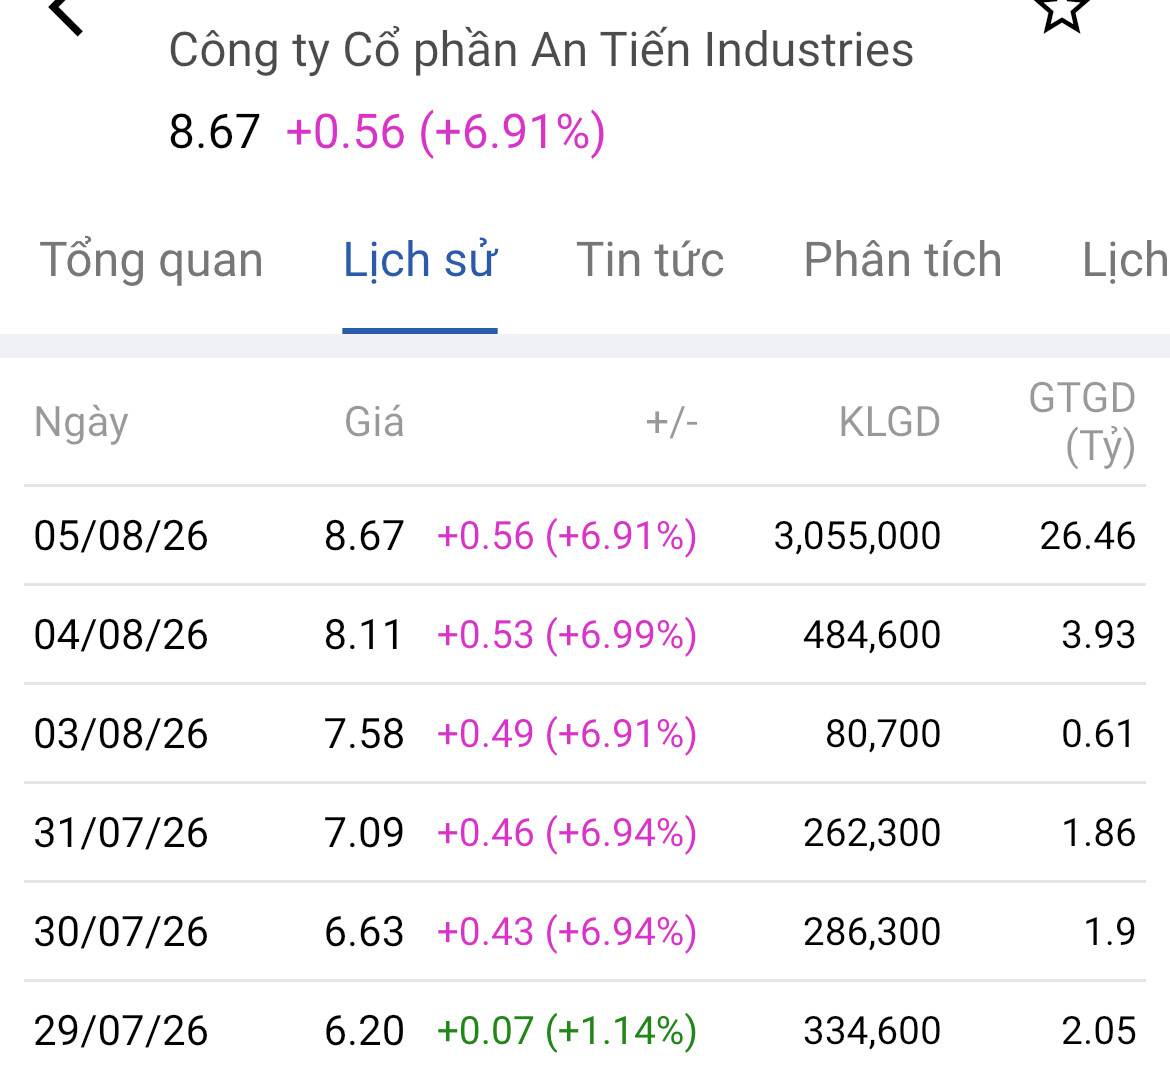Click the KLGD column header

[x=889, y=422]
